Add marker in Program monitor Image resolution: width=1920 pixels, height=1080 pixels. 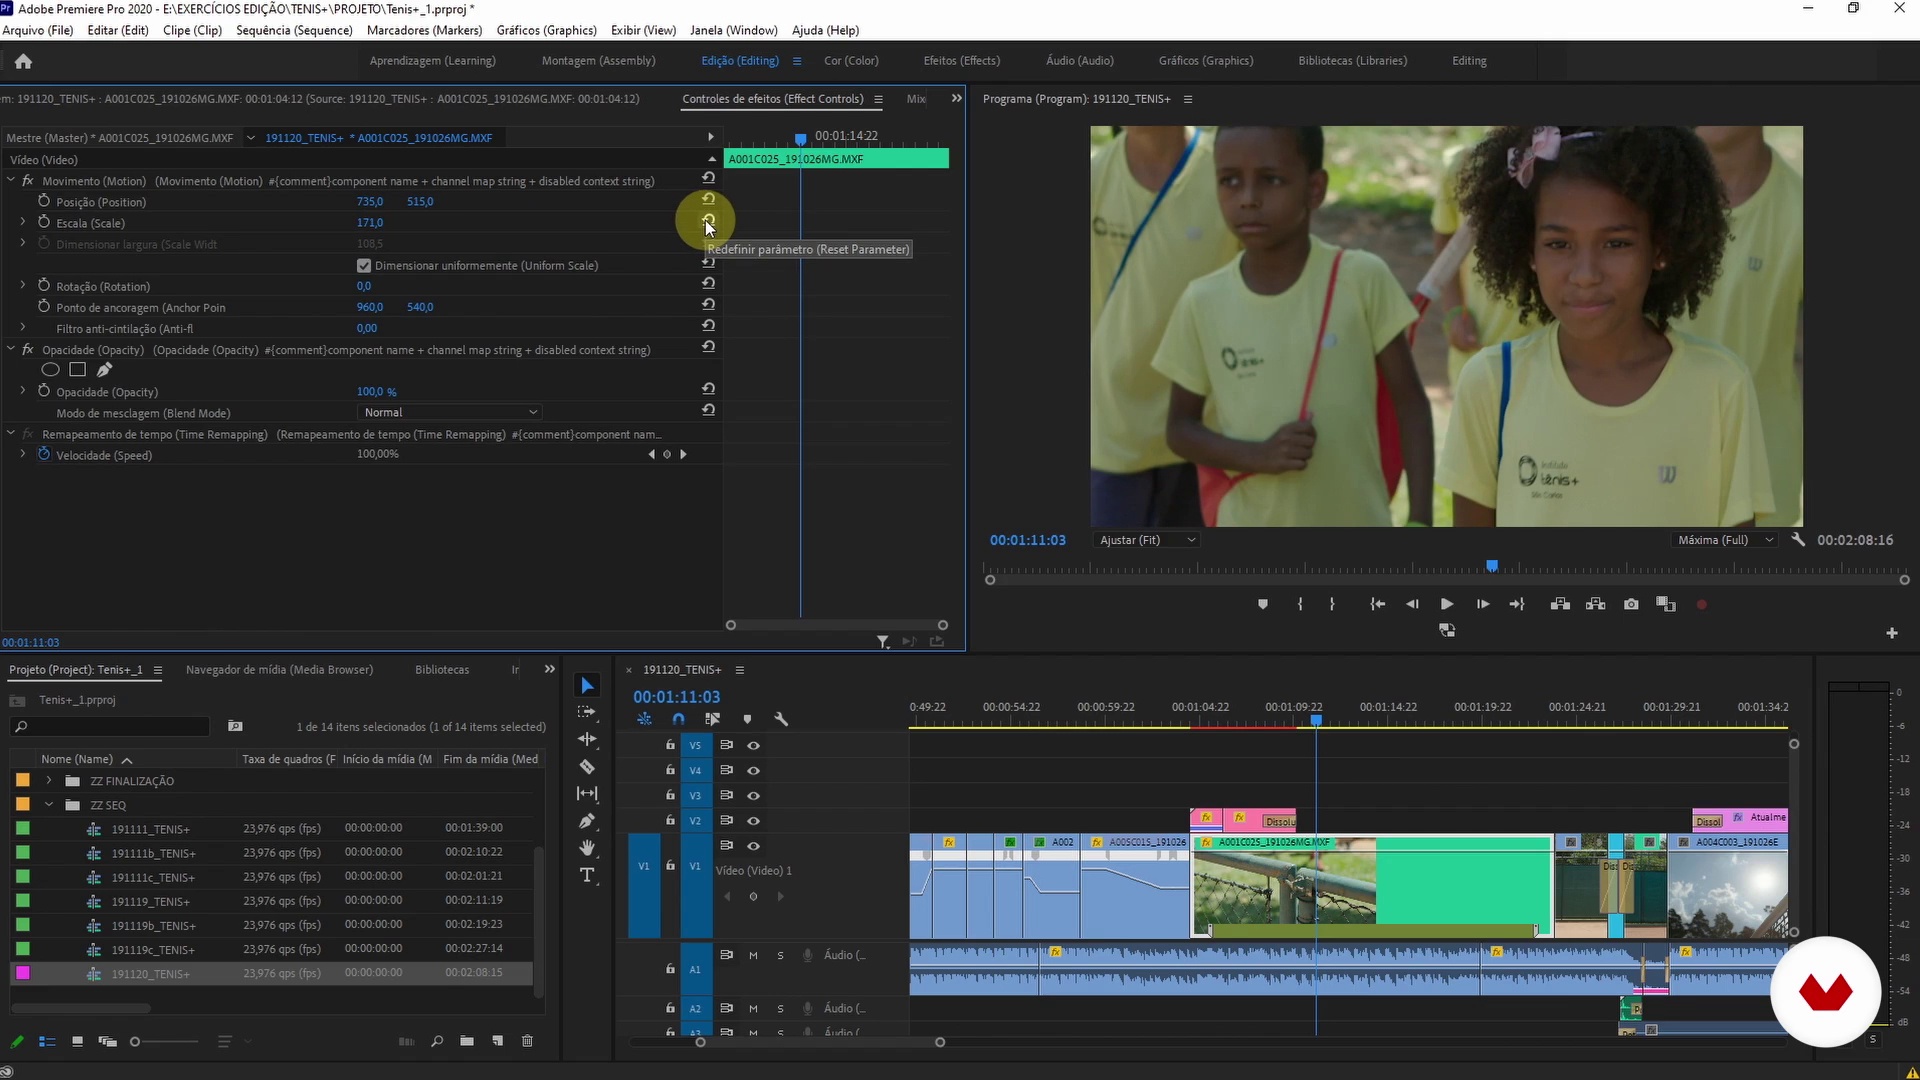pyautogui.click(x=1263, y=604)
